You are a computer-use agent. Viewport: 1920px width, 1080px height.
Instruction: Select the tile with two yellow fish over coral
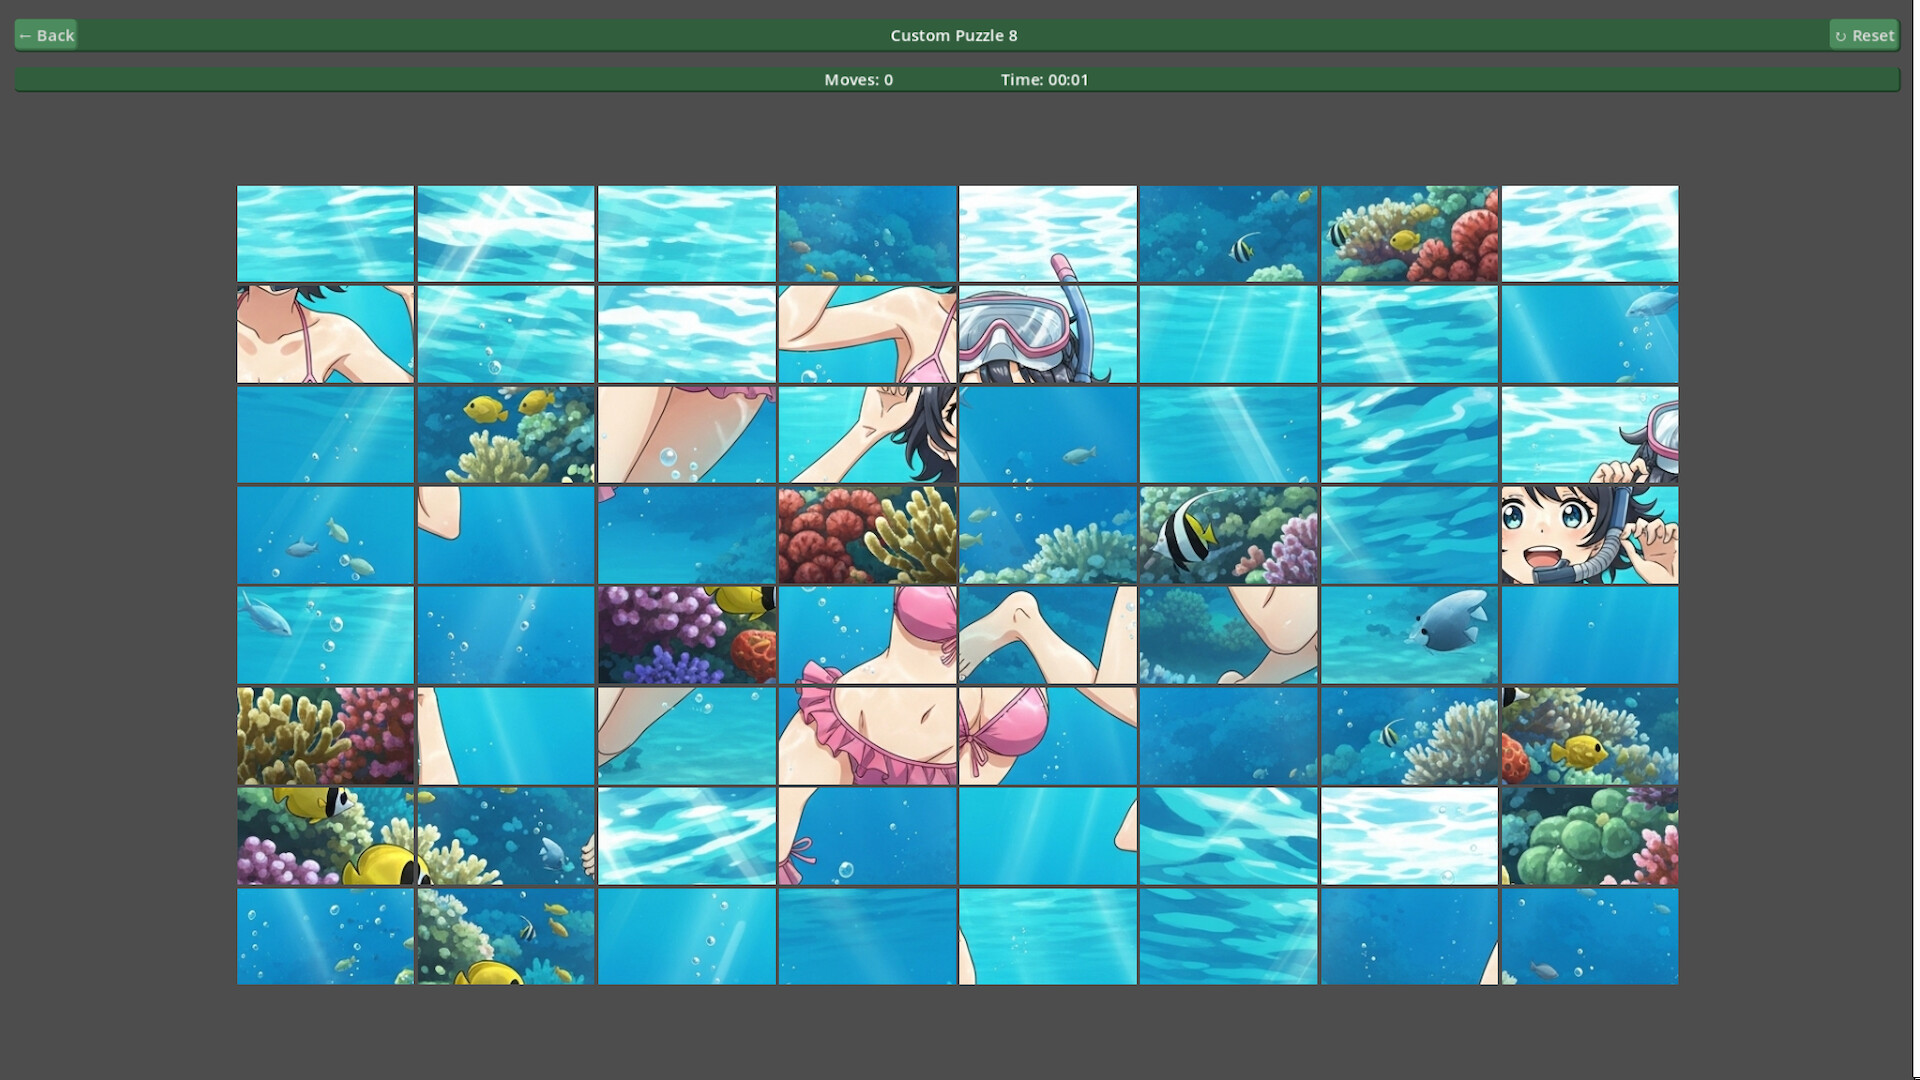tap(506, 434)
